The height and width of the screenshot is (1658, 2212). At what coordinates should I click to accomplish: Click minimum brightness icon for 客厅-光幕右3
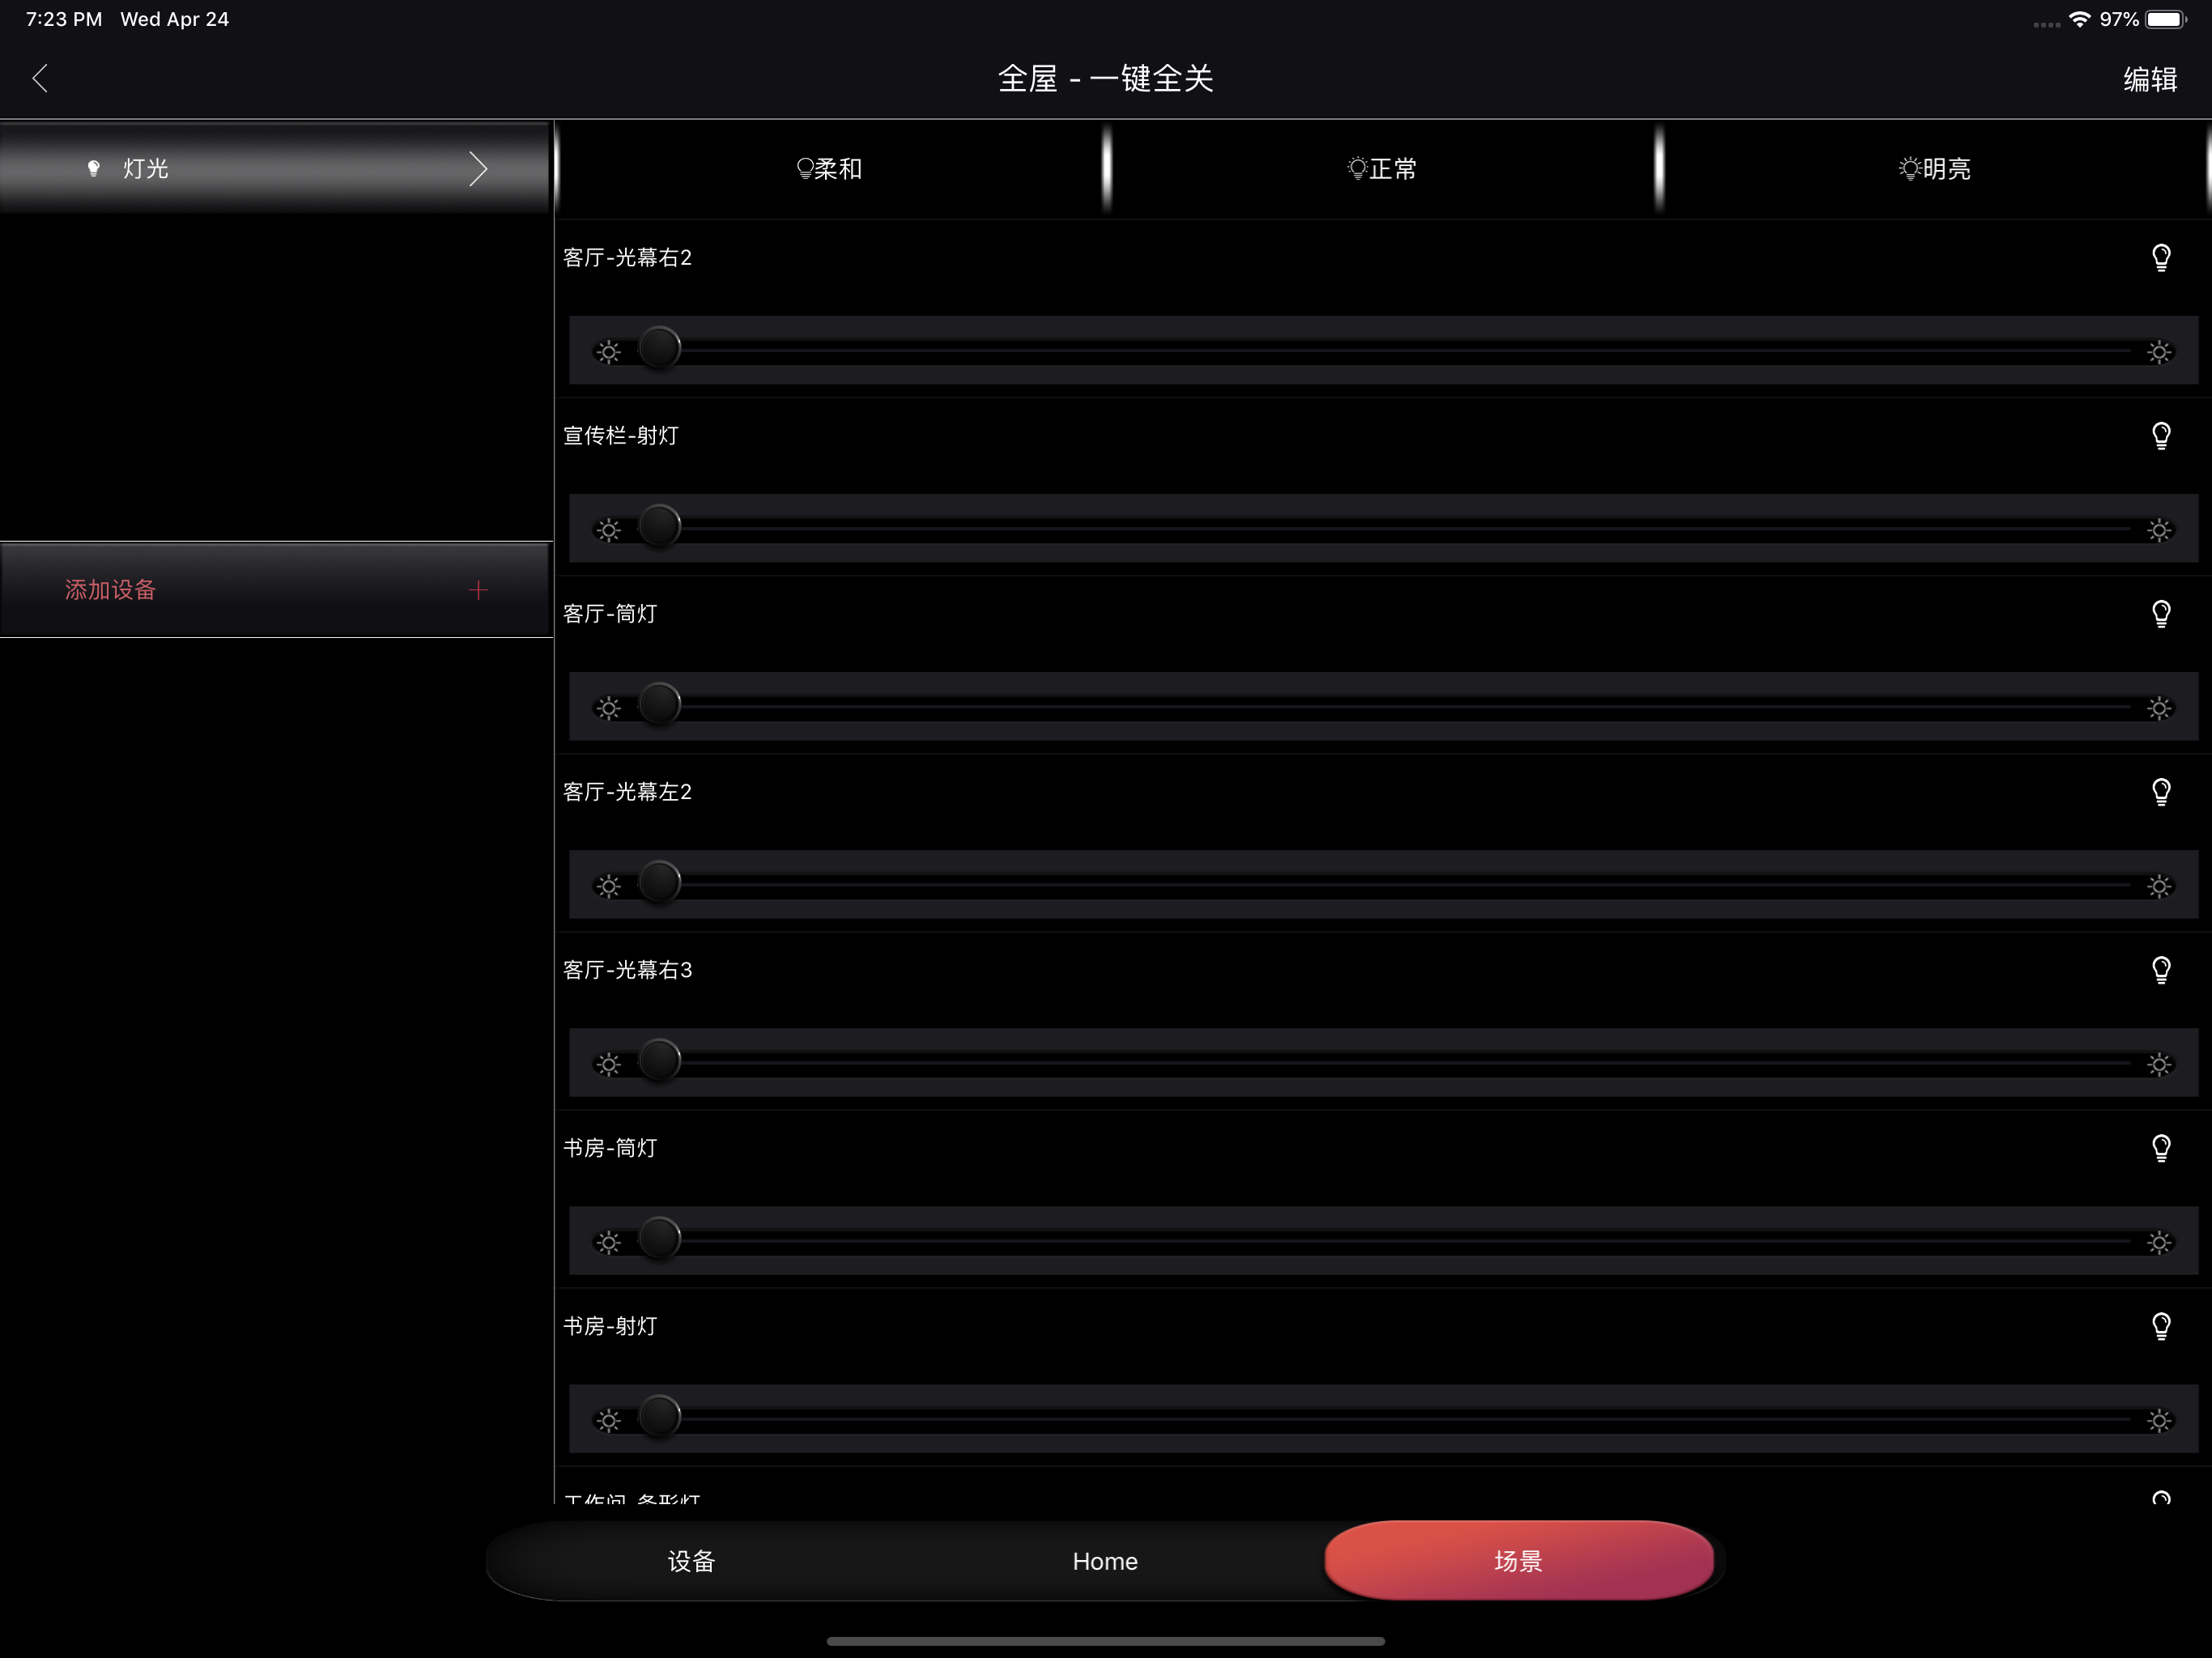608,1064
